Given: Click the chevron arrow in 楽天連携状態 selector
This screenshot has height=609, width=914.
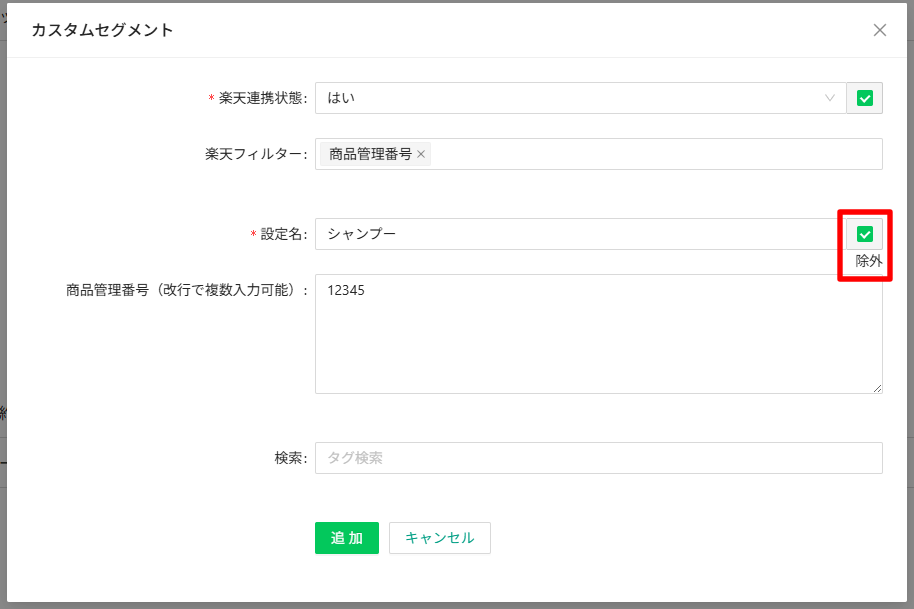Looking at the screenshot, I should 830,98.
